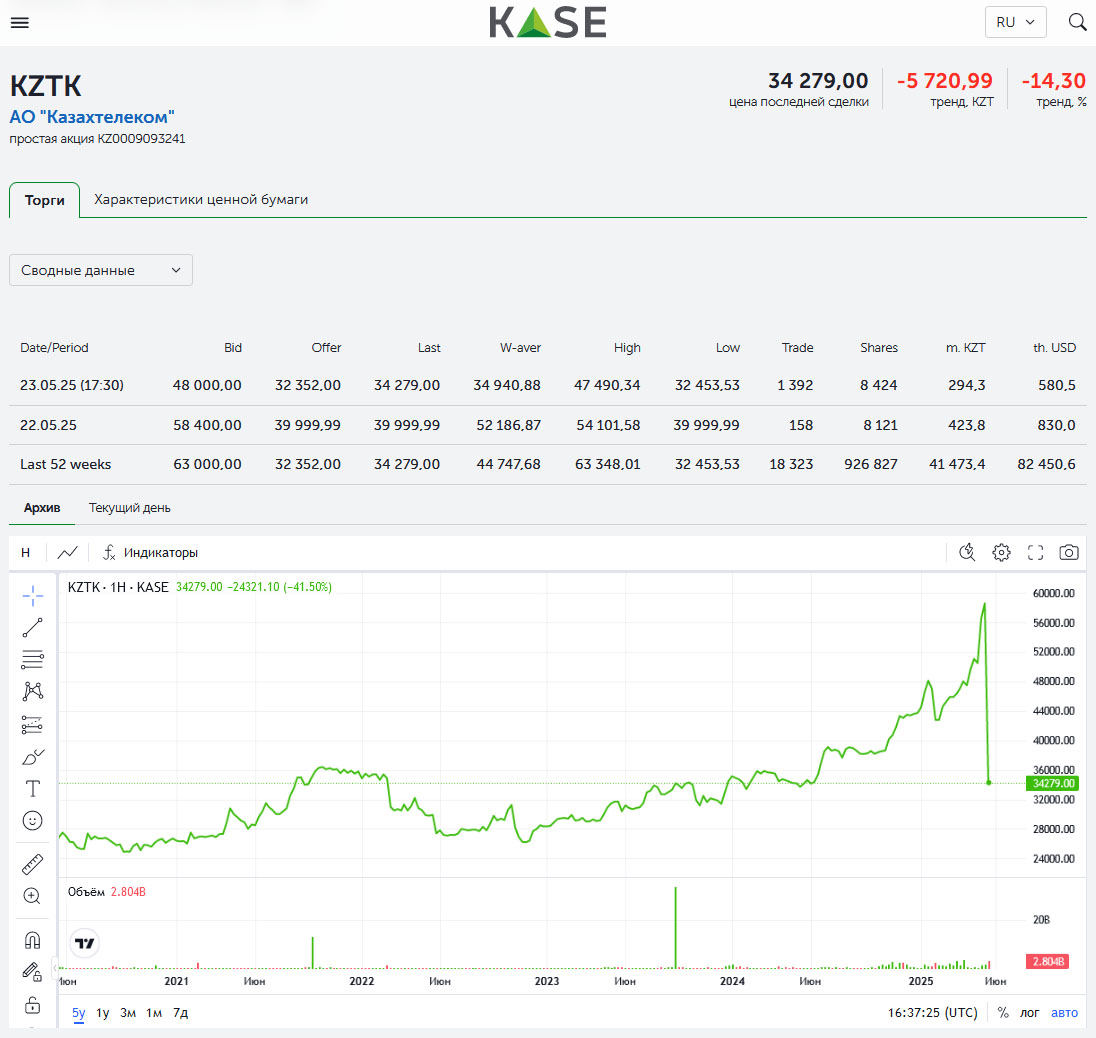Take a chart snapshot with camera icon
Screen dimensions: 1096x1038
click(1069, 552)
